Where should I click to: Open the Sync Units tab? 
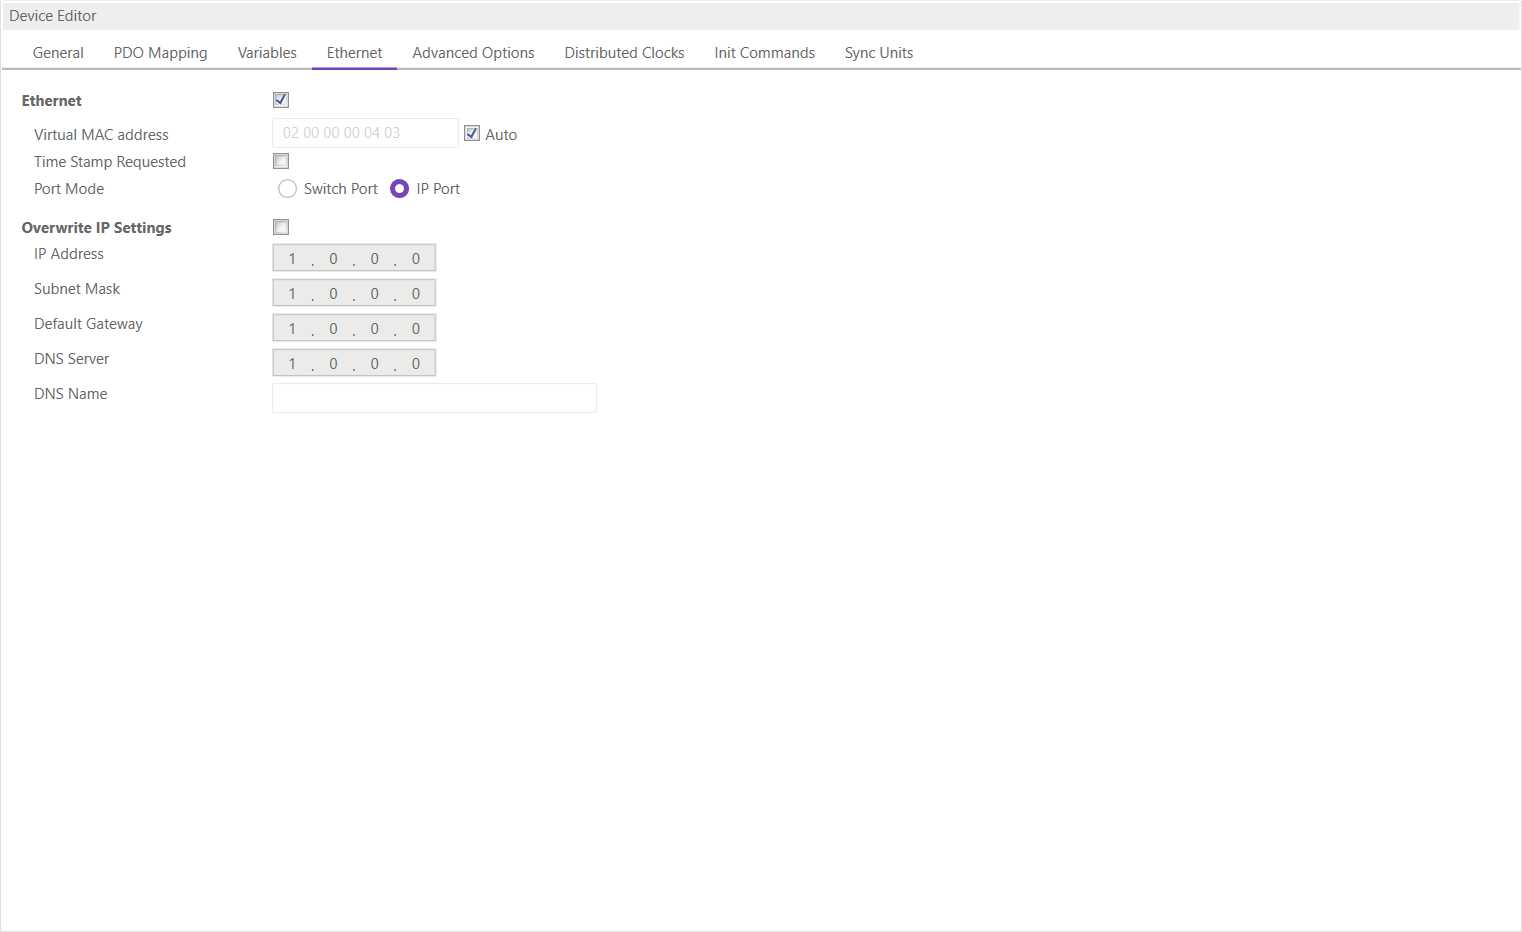[878, 53]
